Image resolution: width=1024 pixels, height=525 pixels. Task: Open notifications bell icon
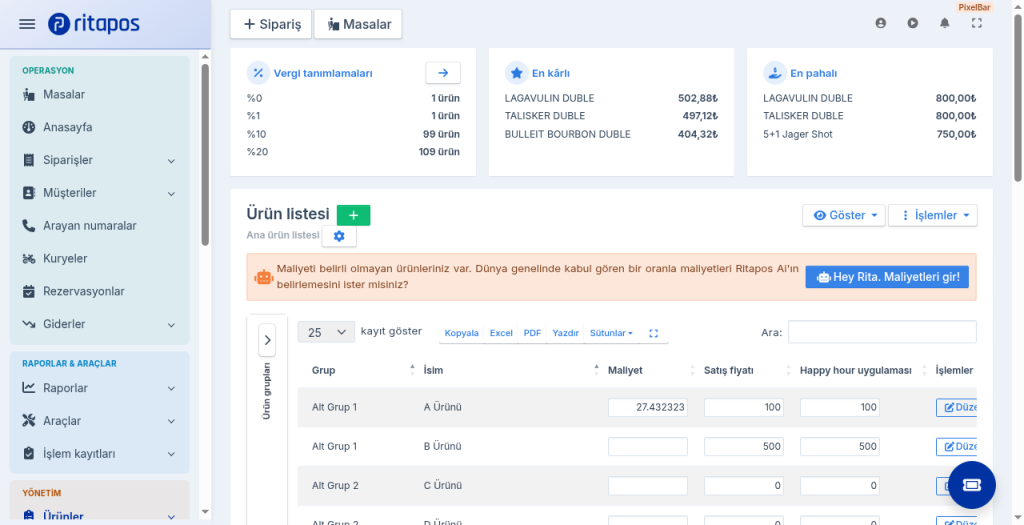coord(944,23)
